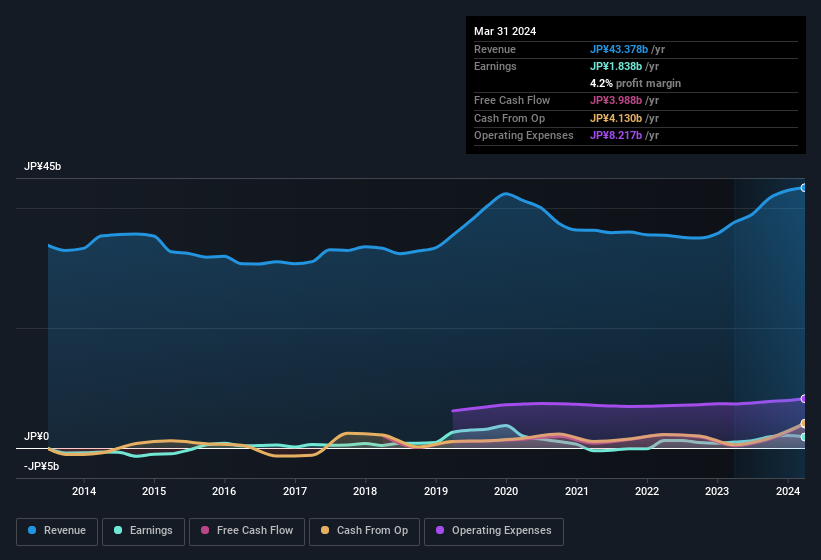Select the 2024 label on the x-axis
Screen dimensions: 821x560
pos(787,491)
